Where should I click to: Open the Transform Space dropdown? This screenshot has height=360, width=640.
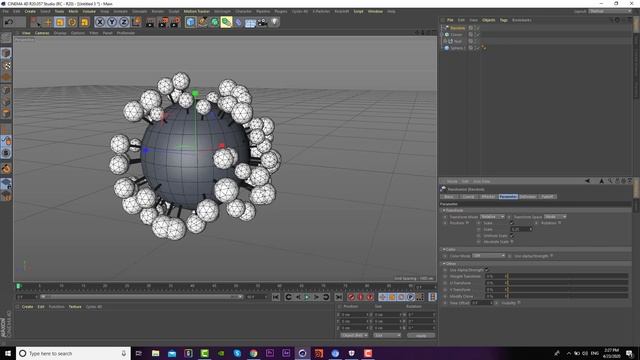pyautogui.click(x=555, y=217)
